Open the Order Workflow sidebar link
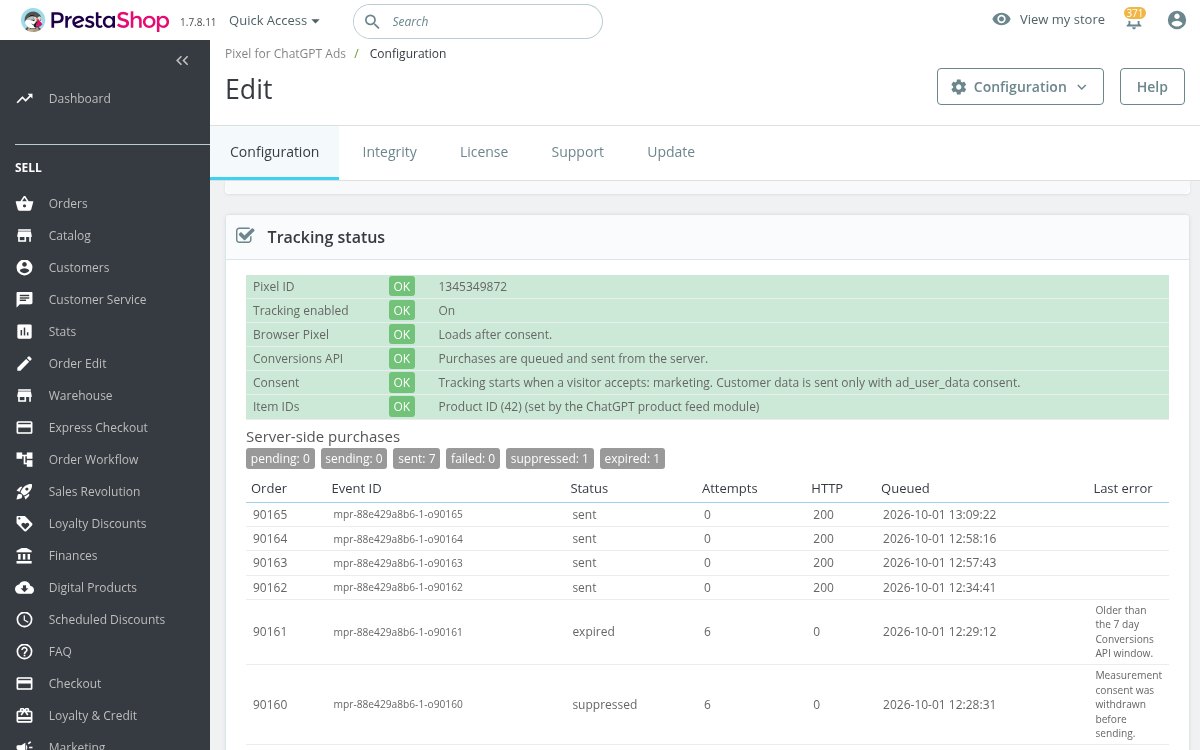 (x=93, y=460)
